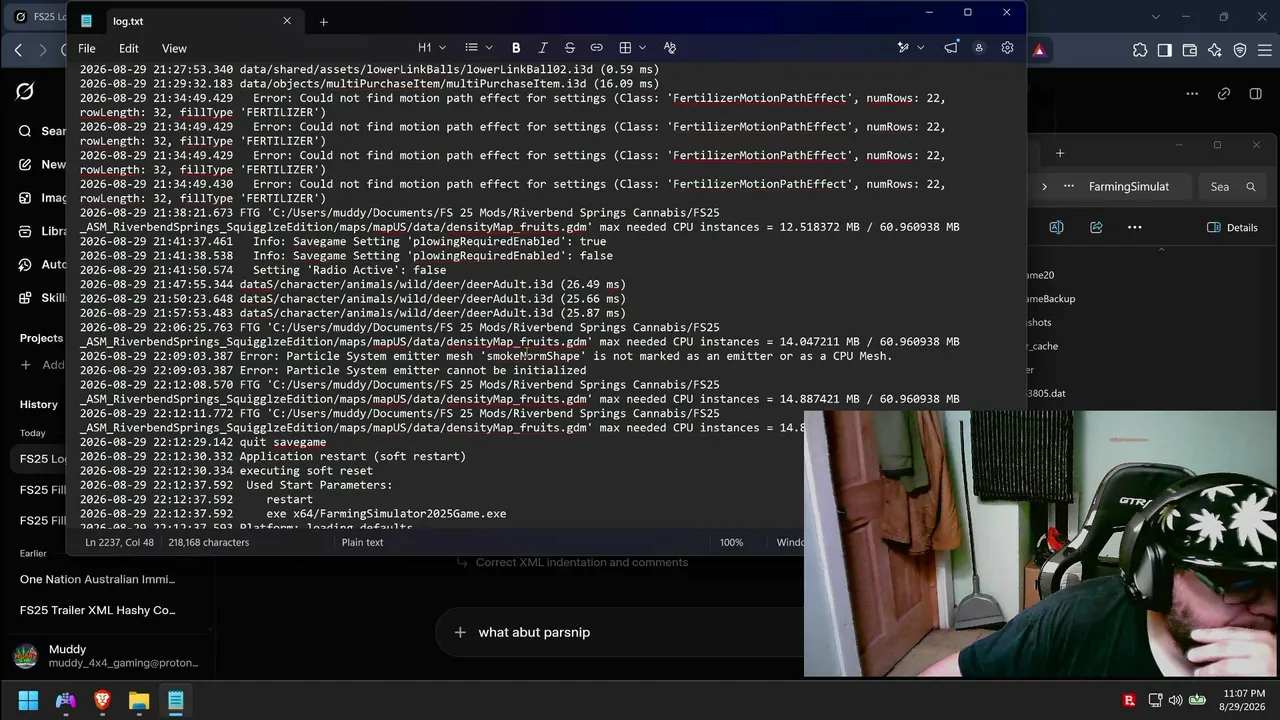Click FarmingSimulat breadcrumb in File Explorer

pyautogui.click(x=1129, y=187)
